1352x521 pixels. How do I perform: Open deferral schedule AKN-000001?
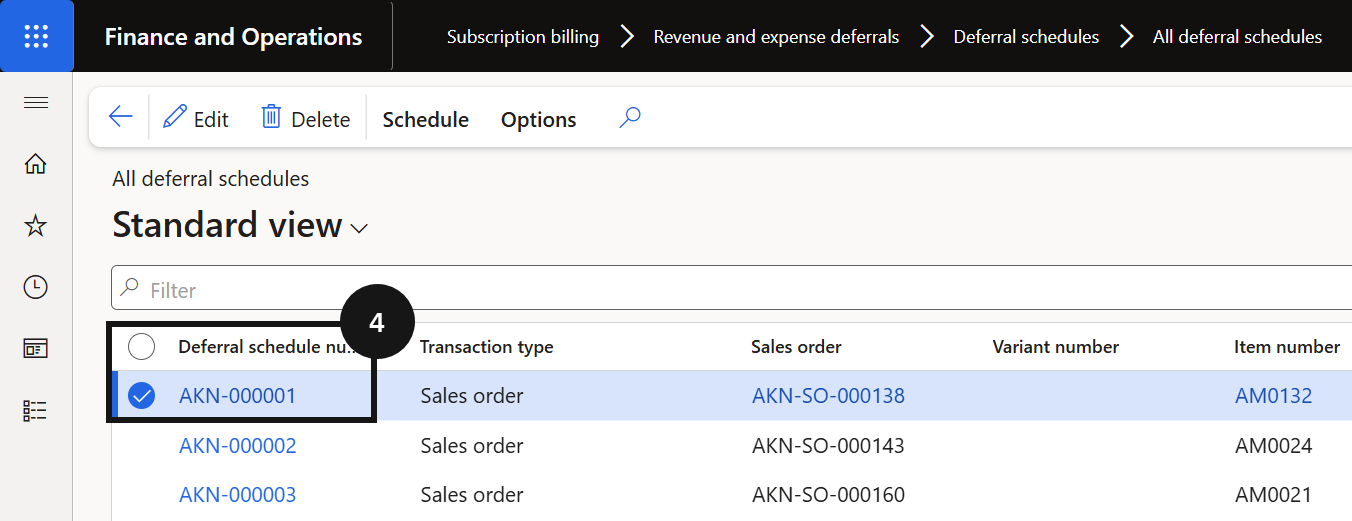click(x=238, y=396)
